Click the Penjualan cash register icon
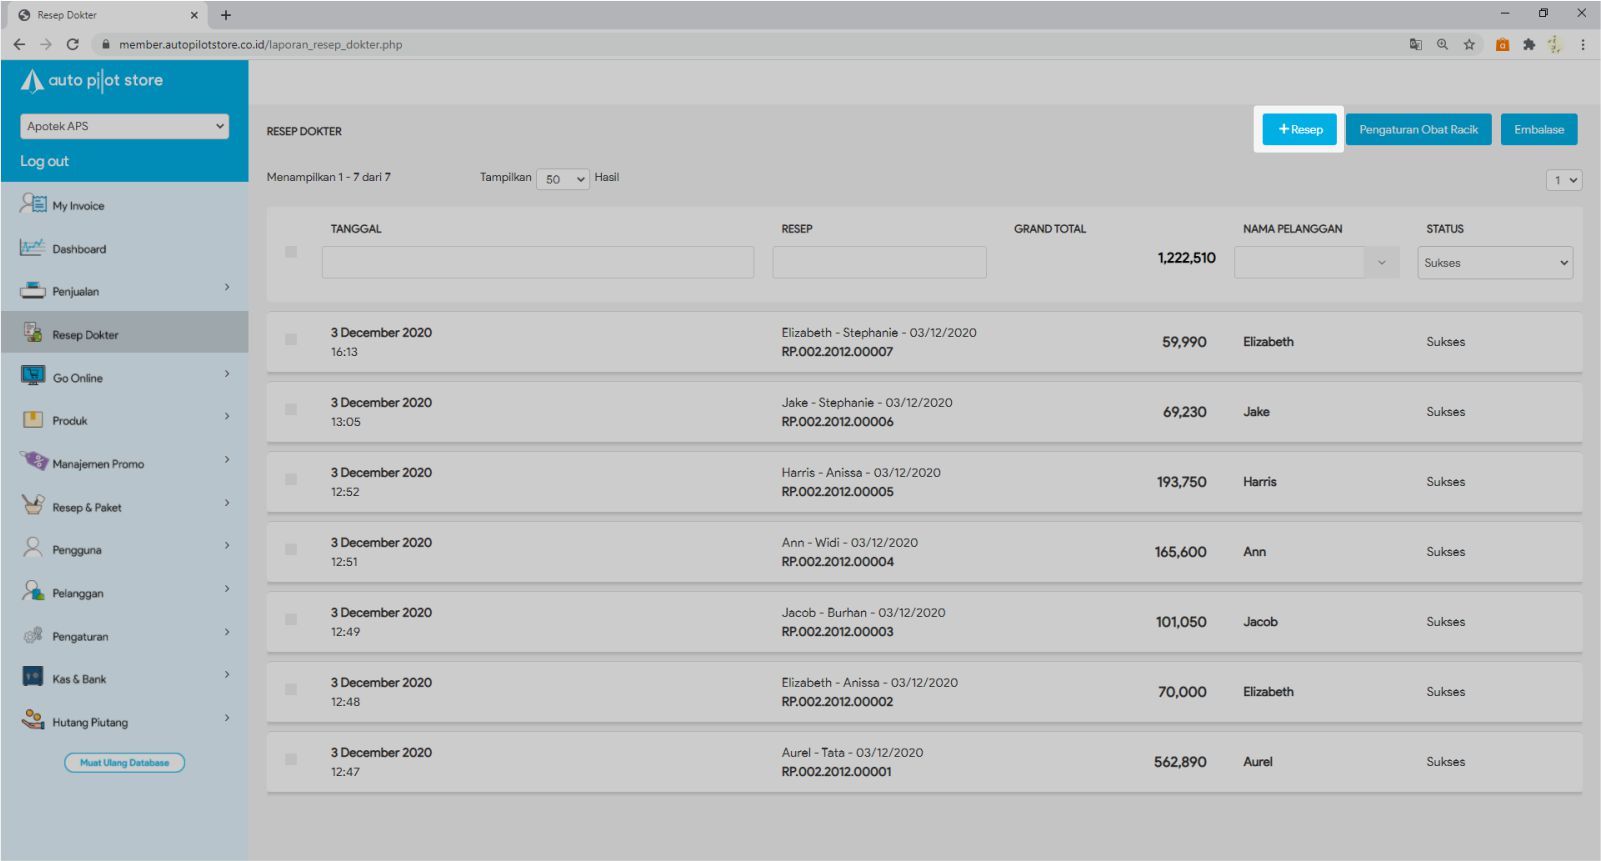 point(33,291)
